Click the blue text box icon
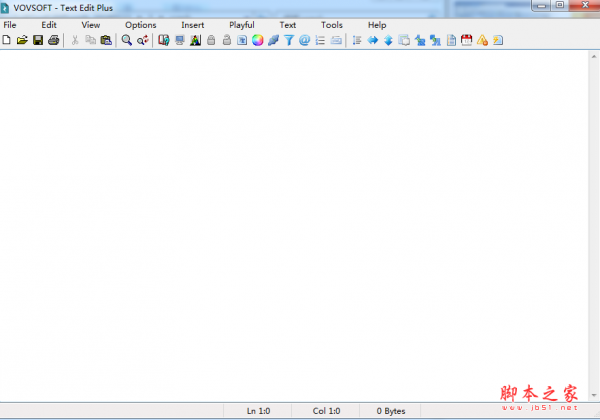600x420 pixels. click(x=242, y=40)
